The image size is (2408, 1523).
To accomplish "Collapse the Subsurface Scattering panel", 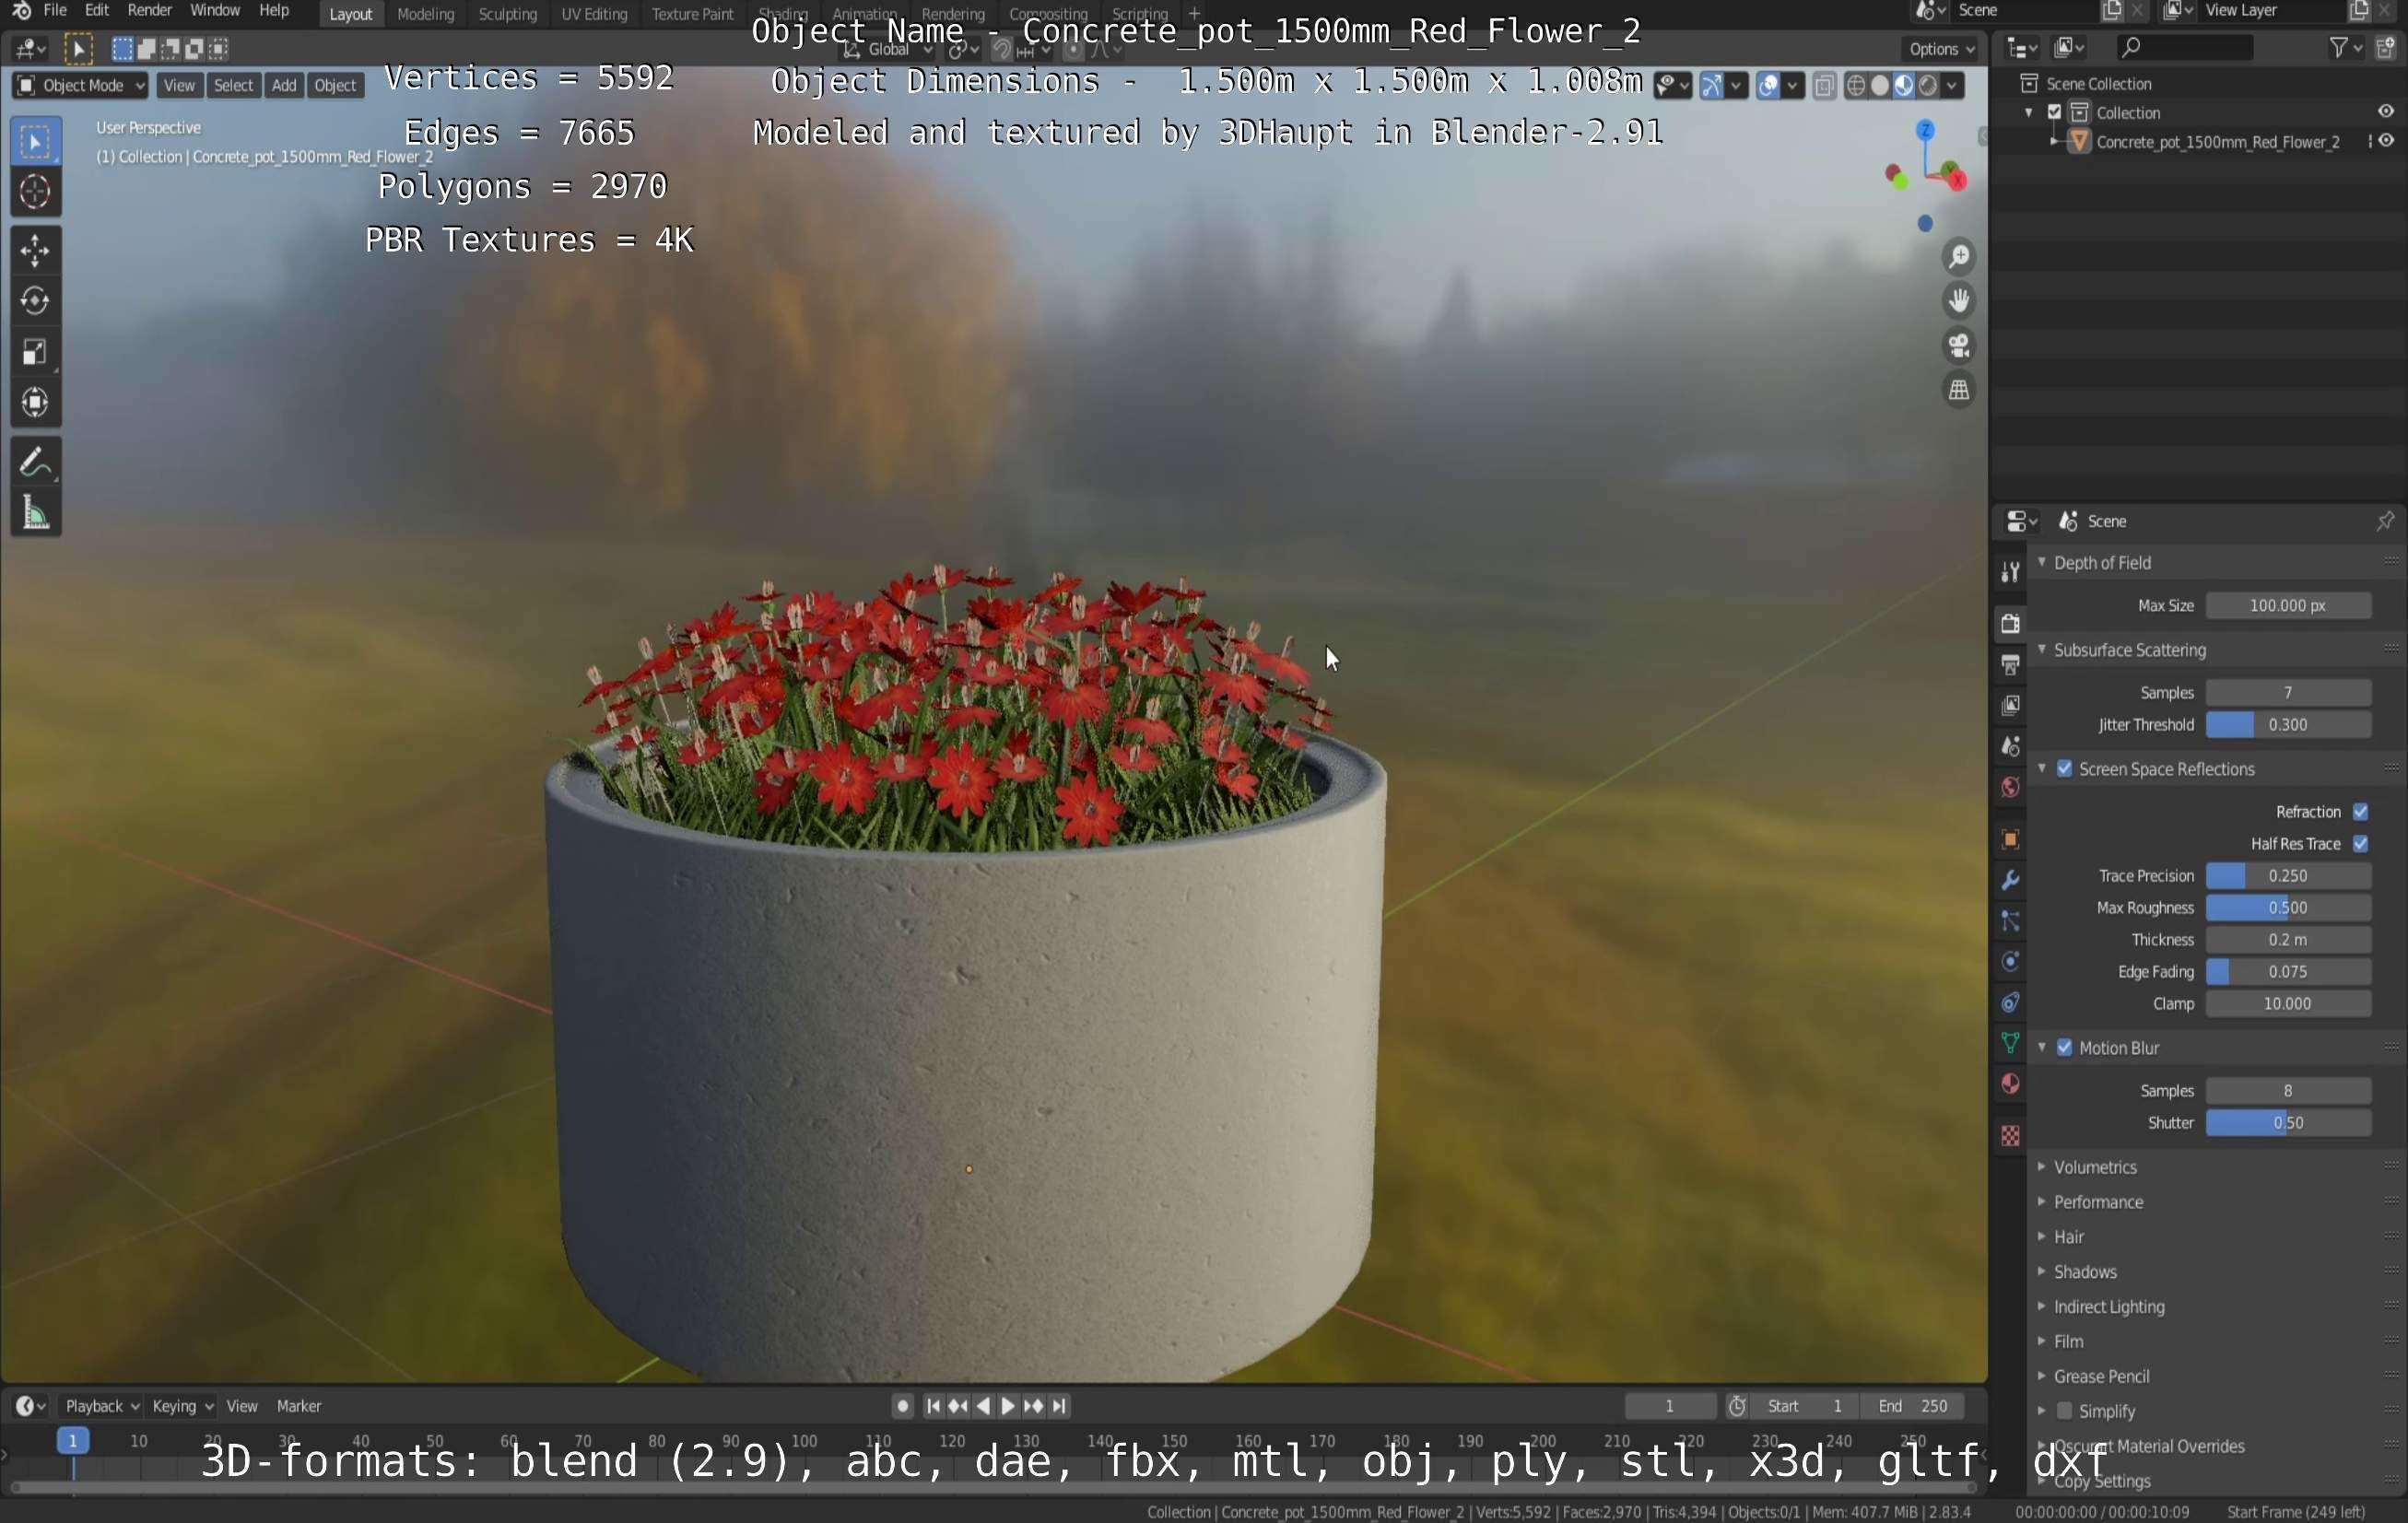I will (x=2128, y=650).
